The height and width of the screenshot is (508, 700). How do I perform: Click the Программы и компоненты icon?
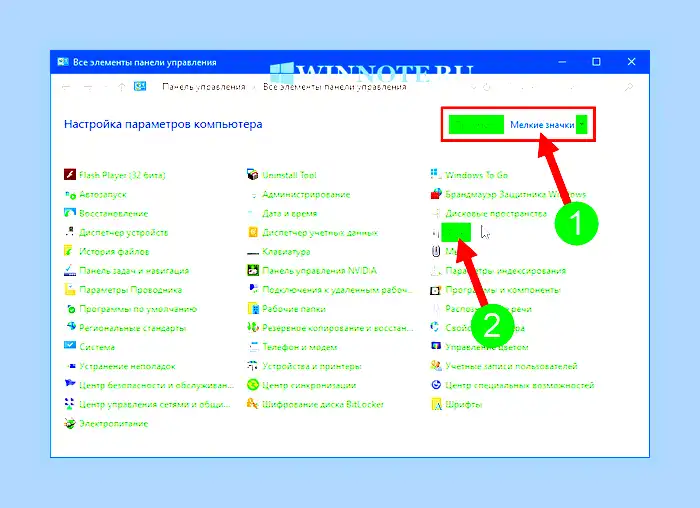coord(436,290)
